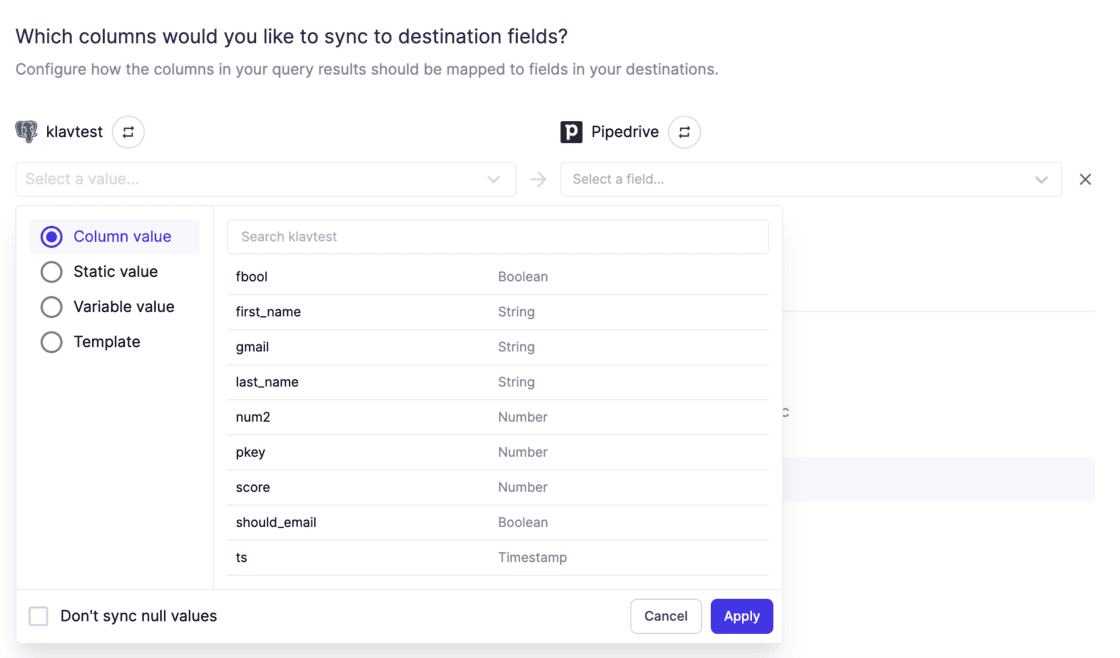Select the Static value radio button
Viewport: 1120px width, 658px height.
pyautogui.click(x=51, y=271)
